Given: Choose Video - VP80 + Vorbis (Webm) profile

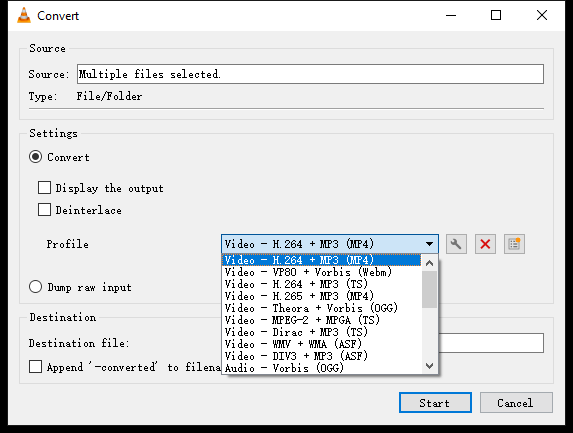Looking at the screenshot, I should tap(322, 272).
